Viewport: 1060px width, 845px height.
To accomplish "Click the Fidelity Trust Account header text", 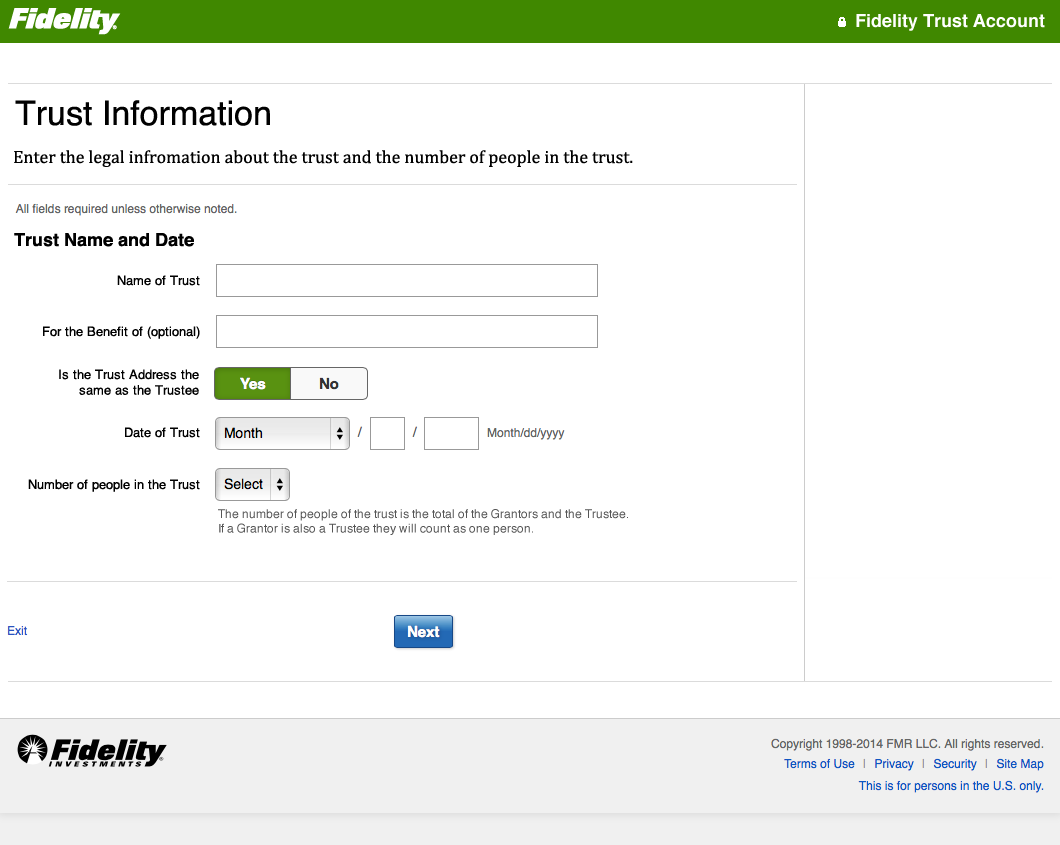I will pos(950,21).
